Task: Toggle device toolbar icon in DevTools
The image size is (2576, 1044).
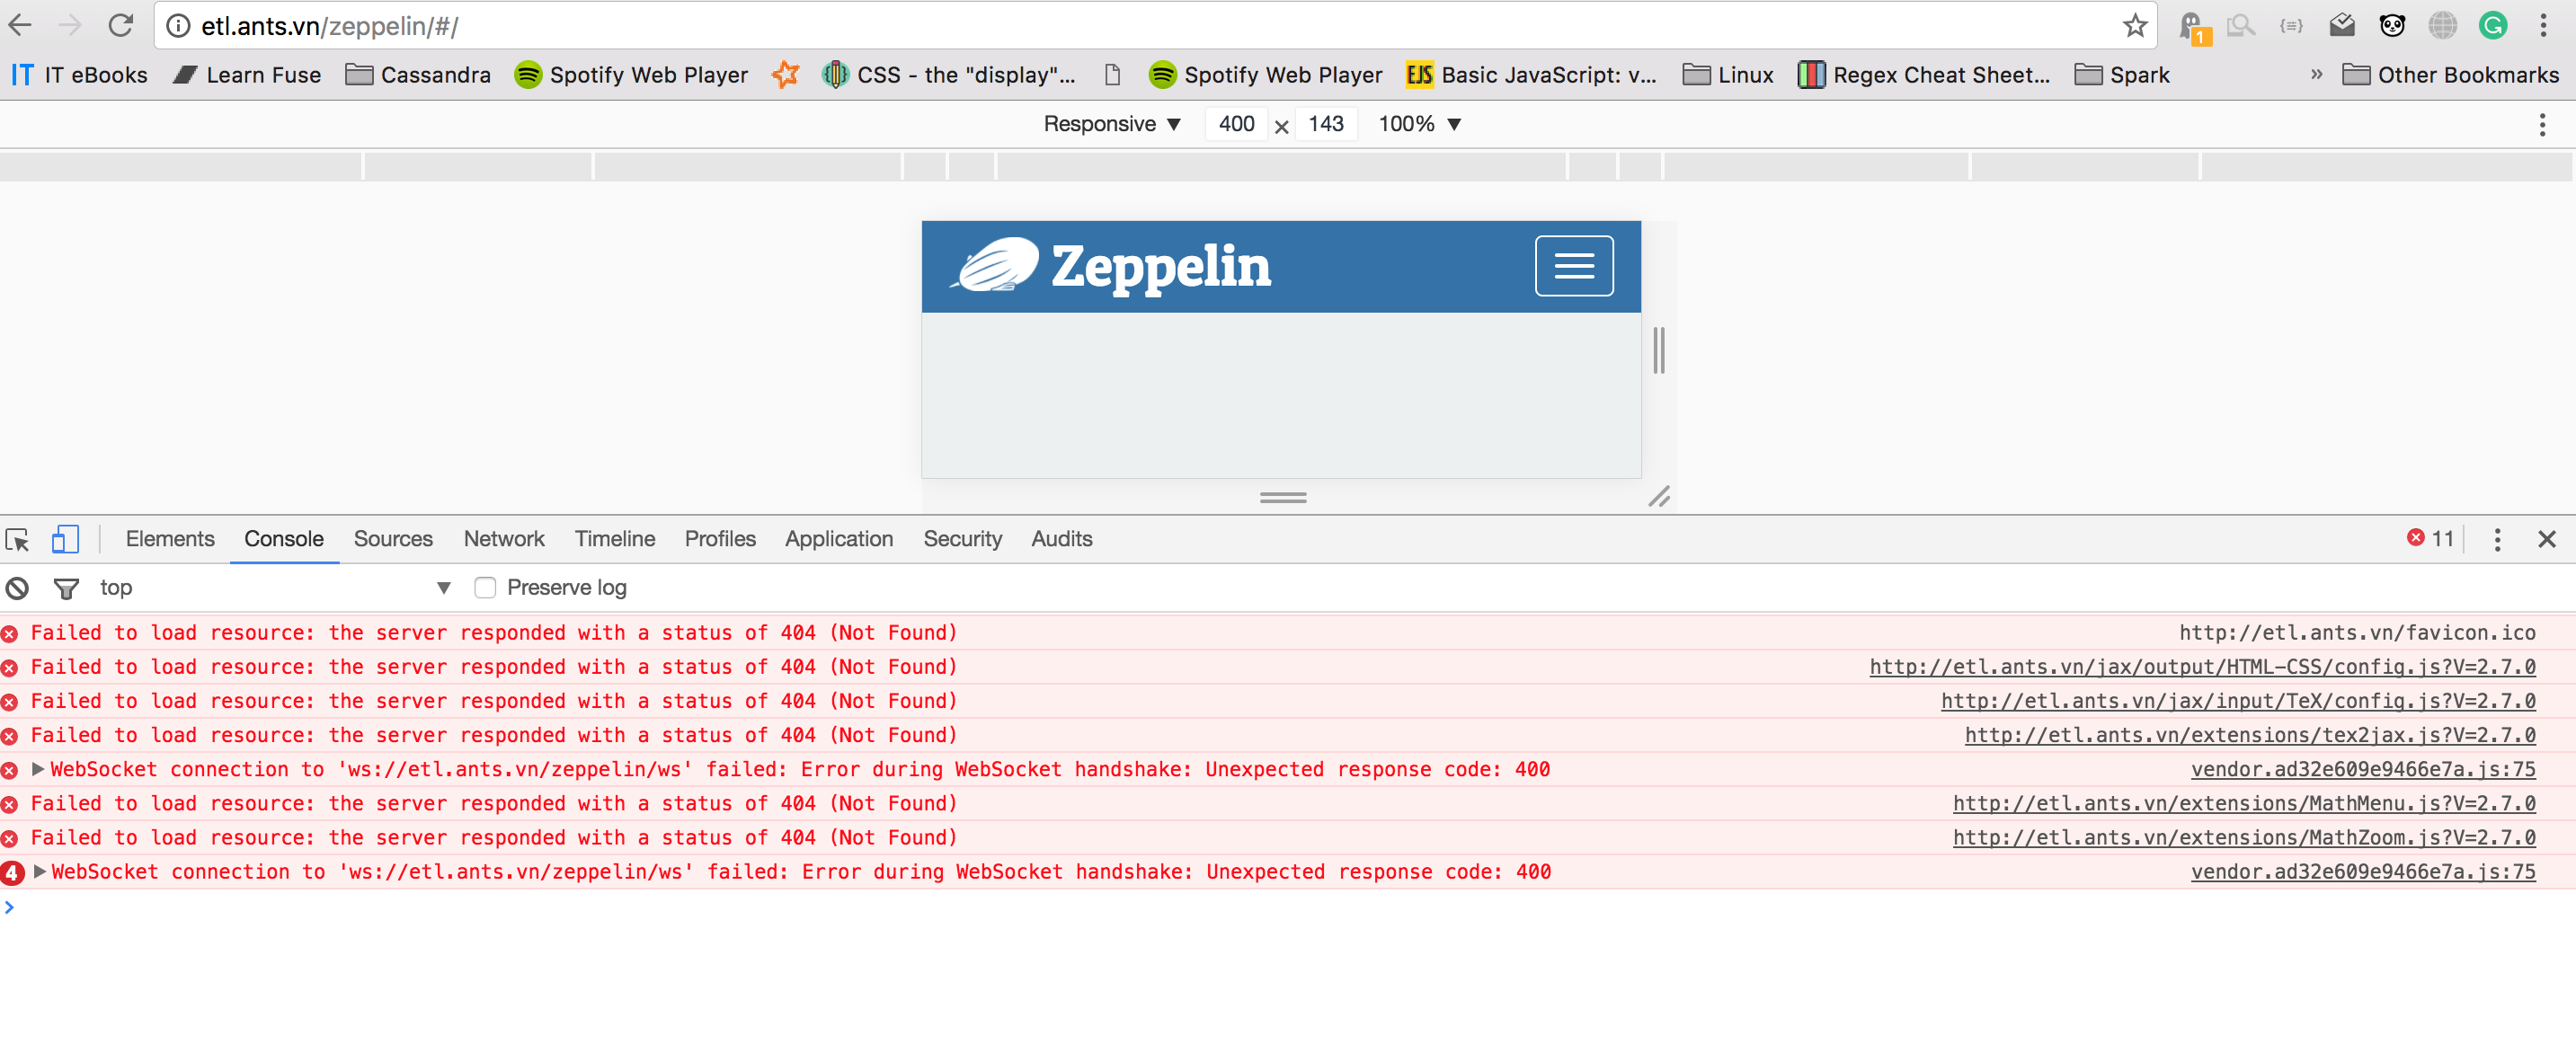Action: (x=65, y=539)
